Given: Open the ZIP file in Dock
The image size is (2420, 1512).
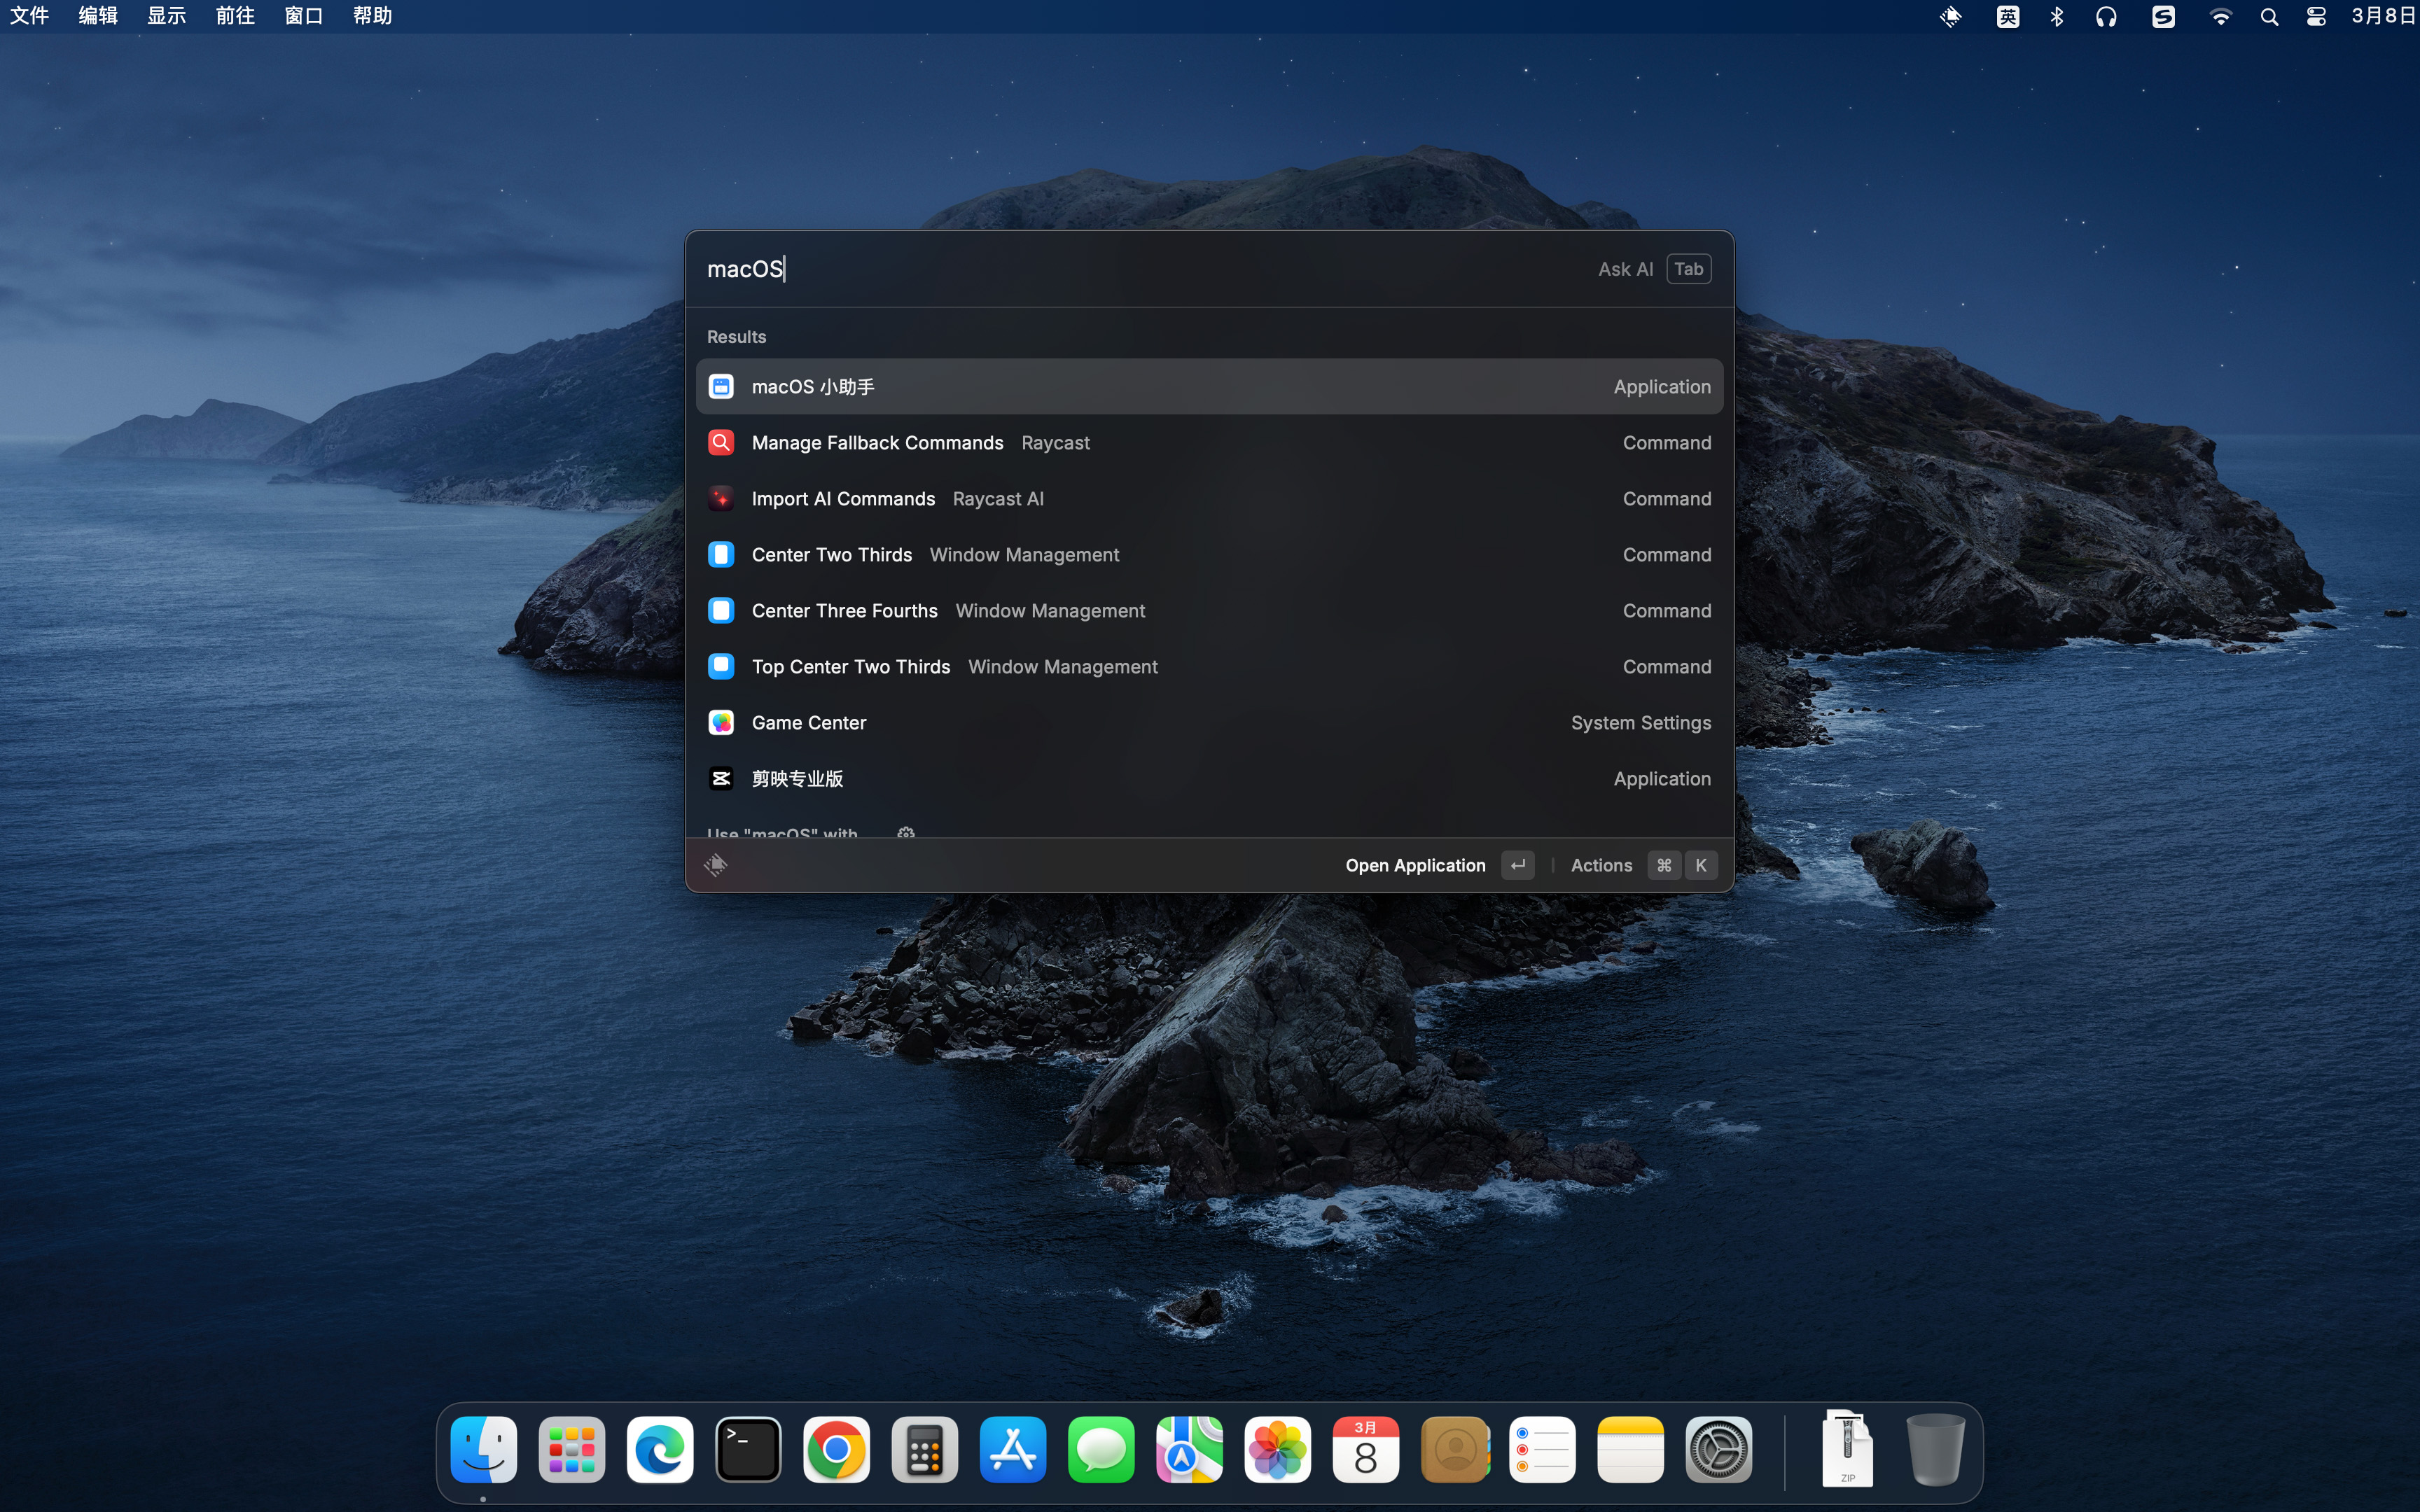Looking at the screenshot, I should click(x=1847, y=1448).
